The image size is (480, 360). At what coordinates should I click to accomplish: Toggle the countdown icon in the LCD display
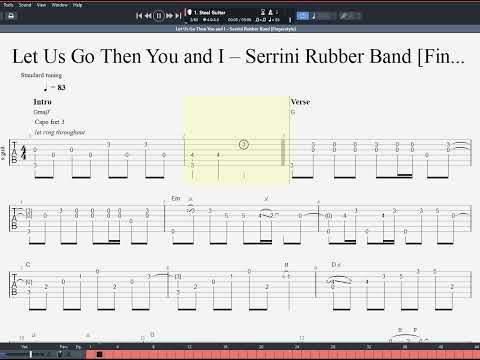[263, 12]
